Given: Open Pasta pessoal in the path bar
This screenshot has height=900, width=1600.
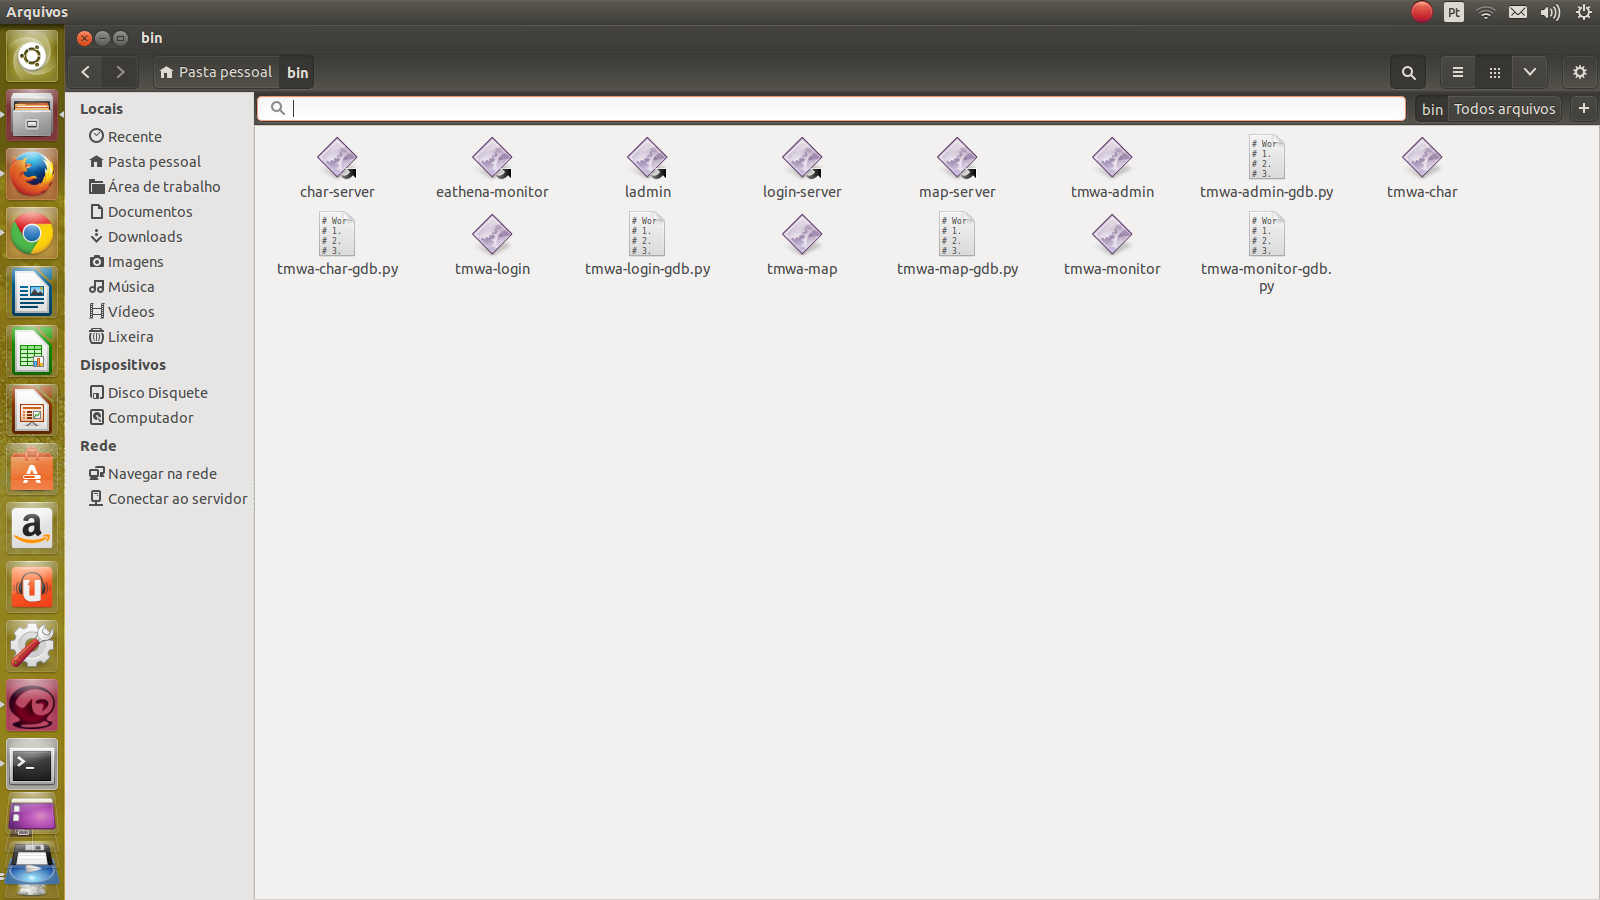Looking at the screenshot, I should (216, 72).
